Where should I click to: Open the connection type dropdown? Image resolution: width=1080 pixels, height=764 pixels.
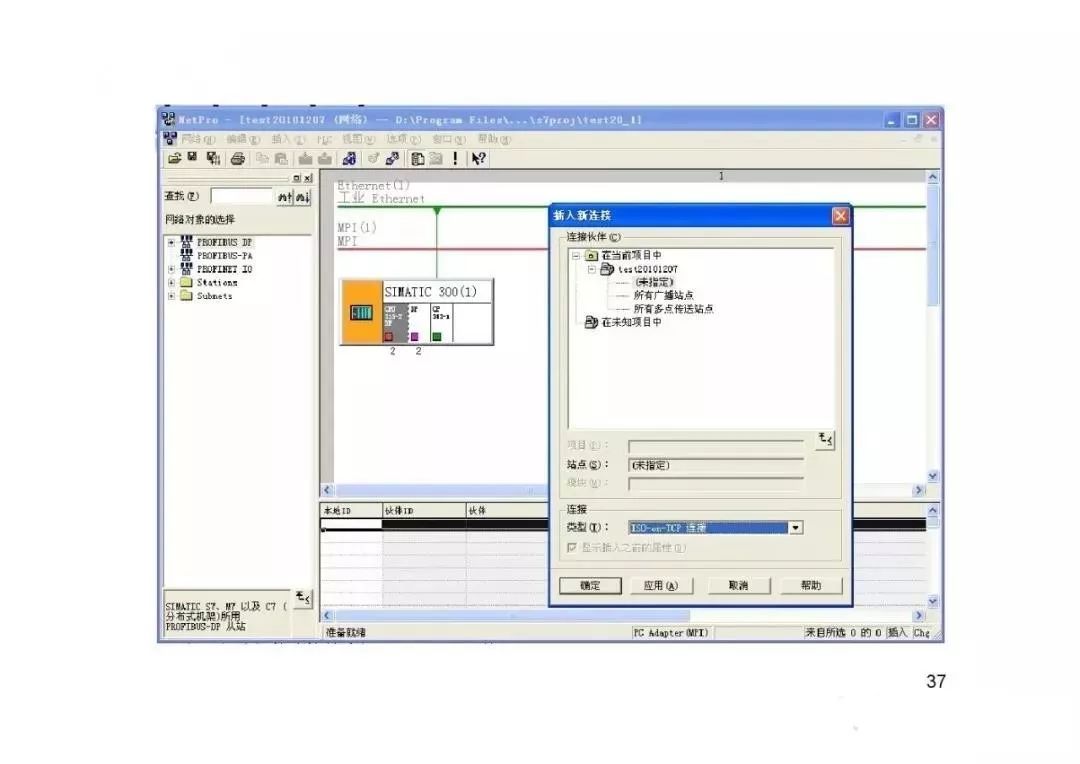pos(796,528)
